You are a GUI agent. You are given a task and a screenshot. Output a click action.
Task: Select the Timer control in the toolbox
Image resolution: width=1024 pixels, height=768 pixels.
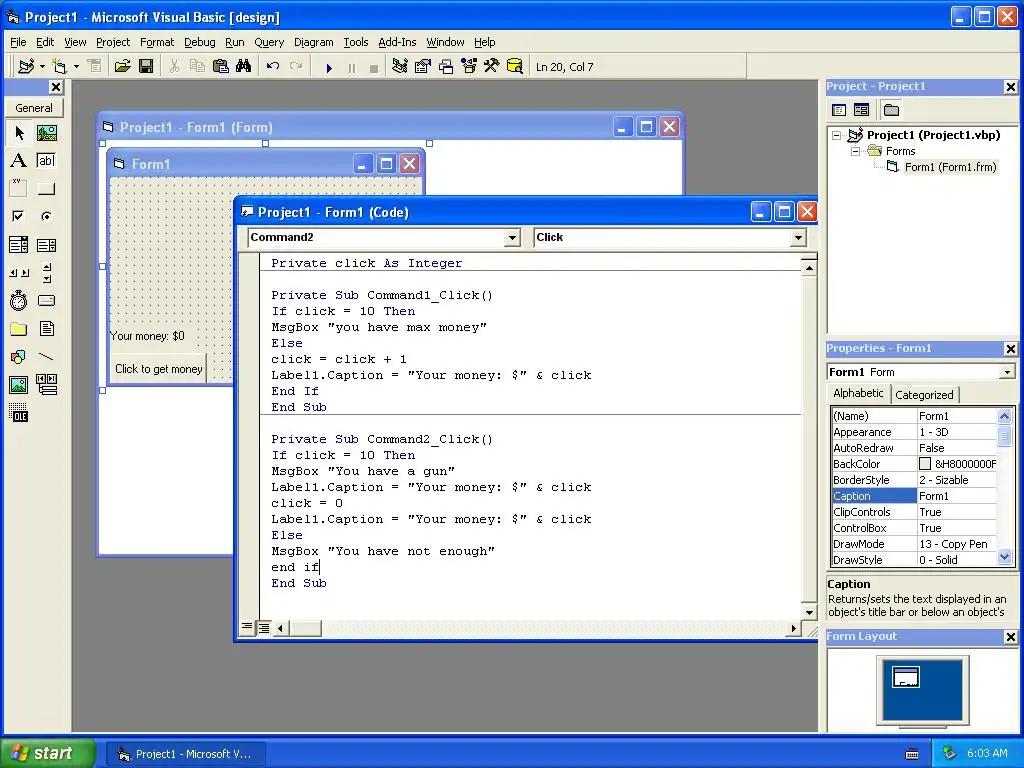coord(19,300)
